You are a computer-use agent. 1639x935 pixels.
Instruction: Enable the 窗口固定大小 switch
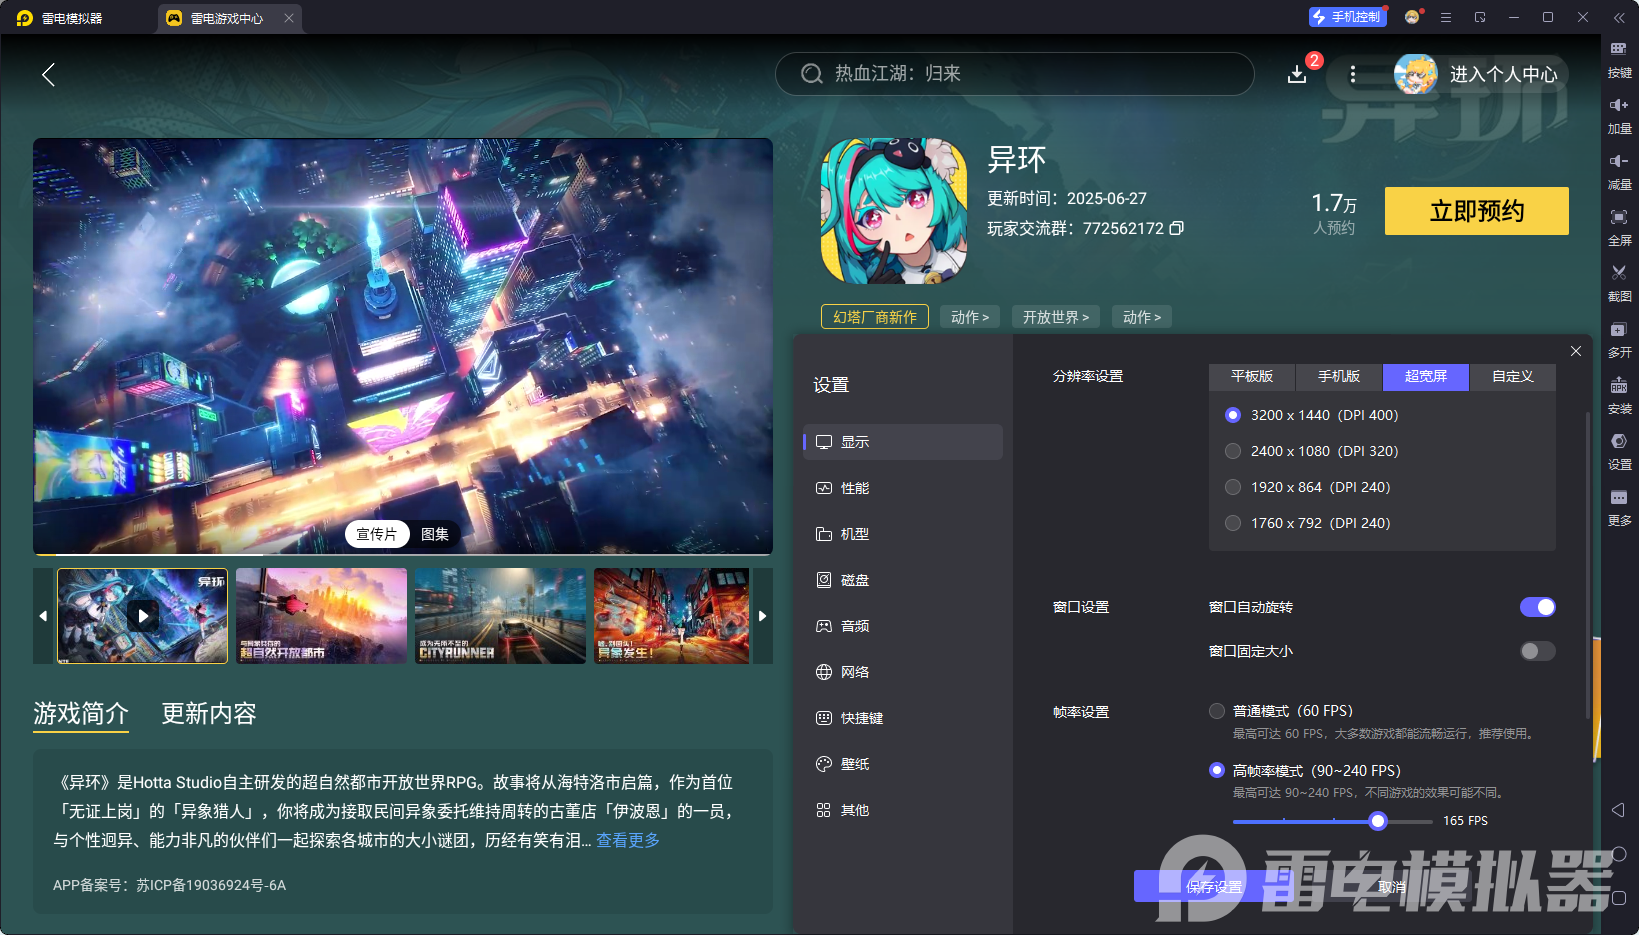tap(1538, 651)
